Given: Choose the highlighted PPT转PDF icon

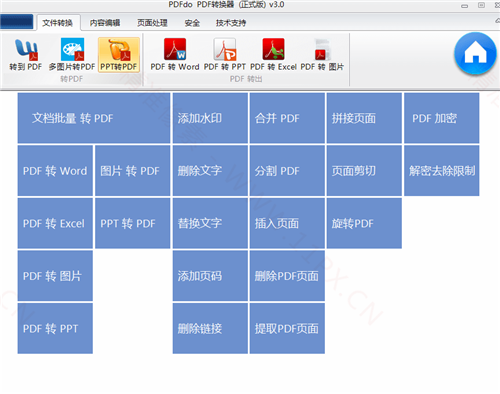Looking at the screenshot, I should coord(119,55).
